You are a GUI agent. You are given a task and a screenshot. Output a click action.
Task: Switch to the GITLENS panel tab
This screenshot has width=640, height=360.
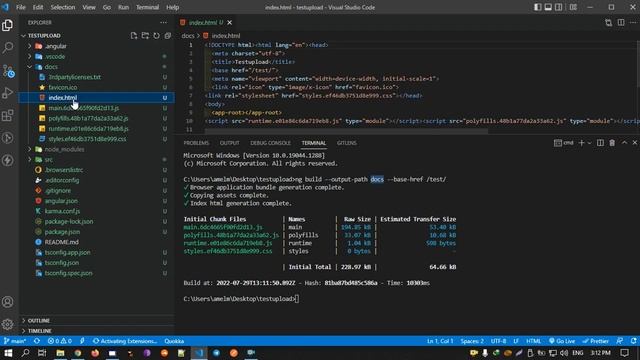pyautogui.click(x=347, y=143)
